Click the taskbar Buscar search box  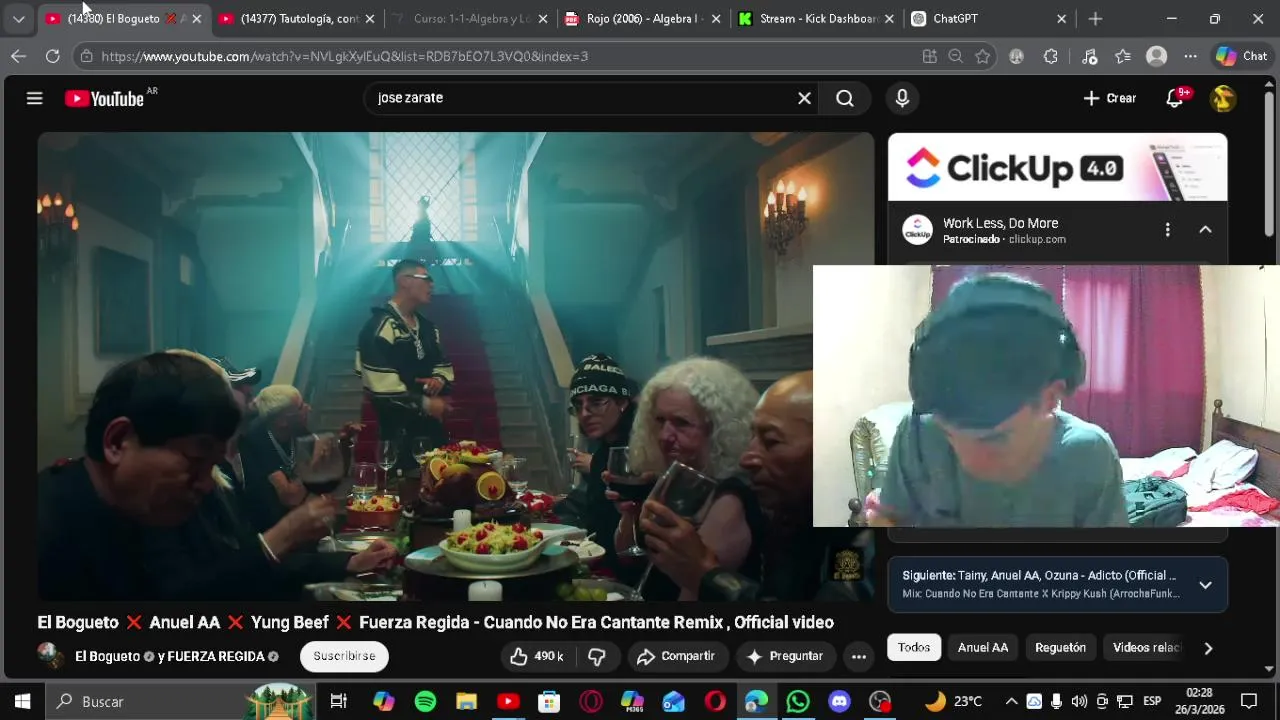point(180,701)
